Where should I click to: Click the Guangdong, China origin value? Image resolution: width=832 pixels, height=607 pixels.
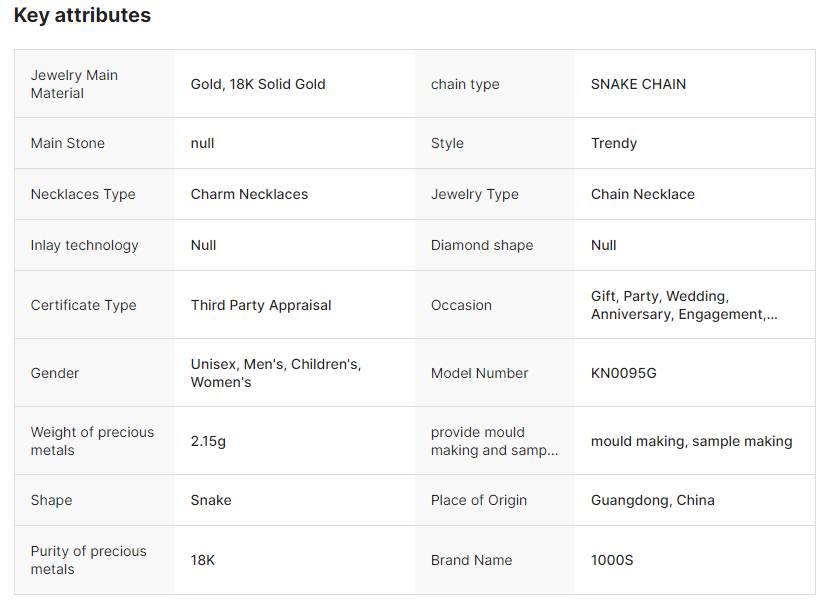point(652,500)
